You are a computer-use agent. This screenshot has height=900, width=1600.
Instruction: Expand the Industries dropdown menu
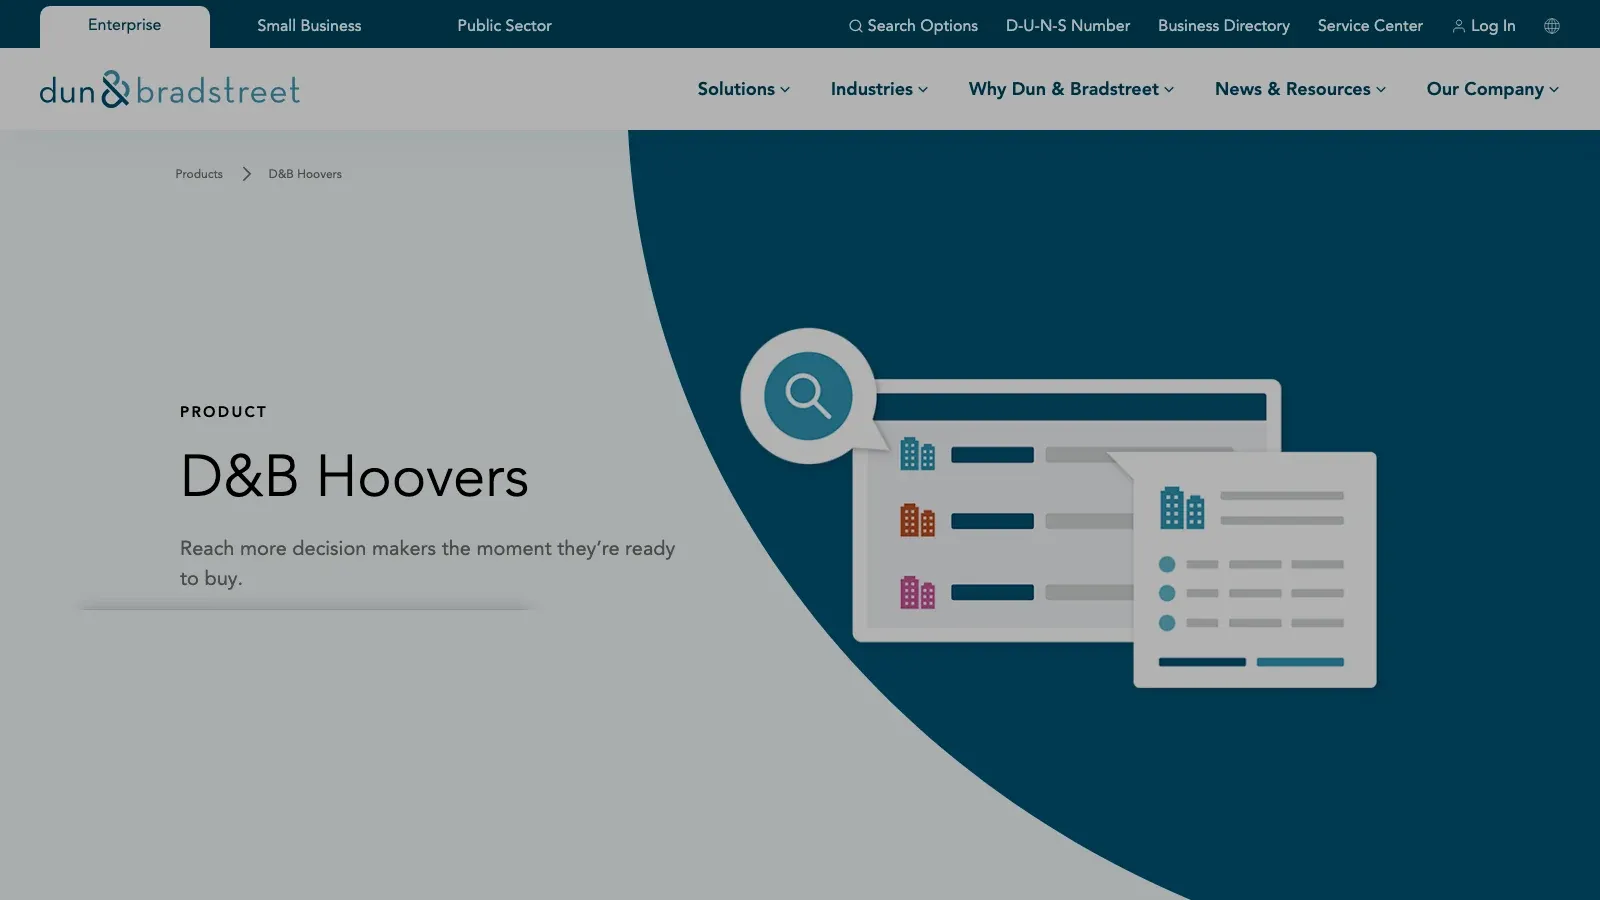879,89
